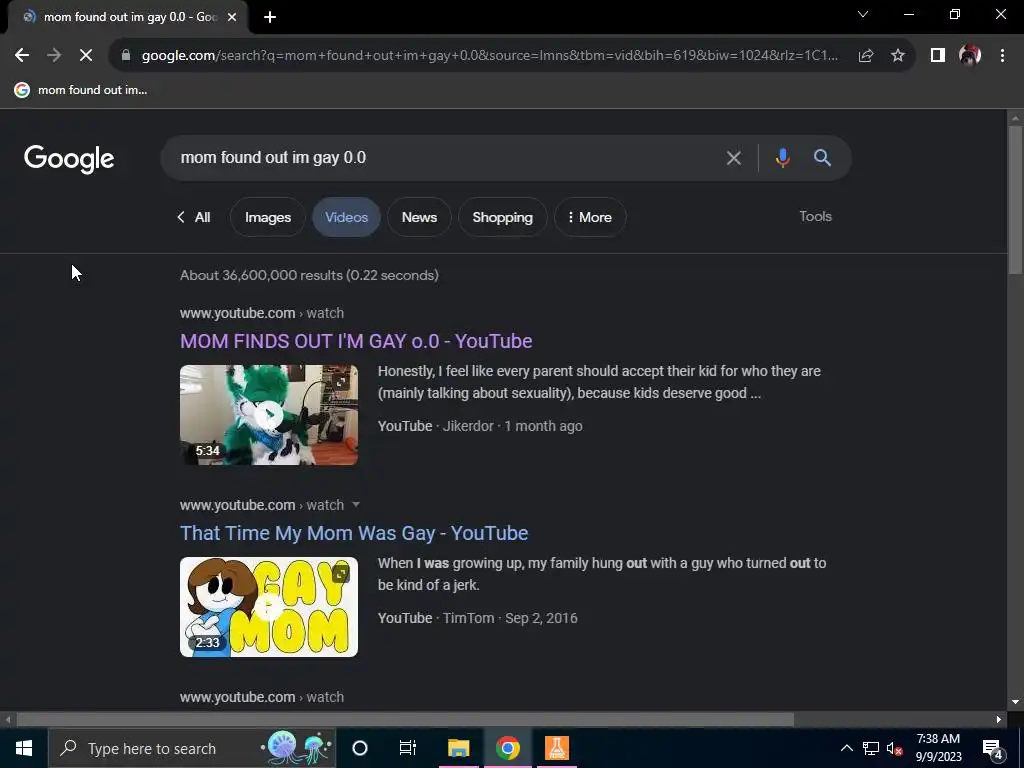Click the 'mom found out im...' bookmark
Viewport: 1024px width, 768px height.
click(x=81, y=90)
